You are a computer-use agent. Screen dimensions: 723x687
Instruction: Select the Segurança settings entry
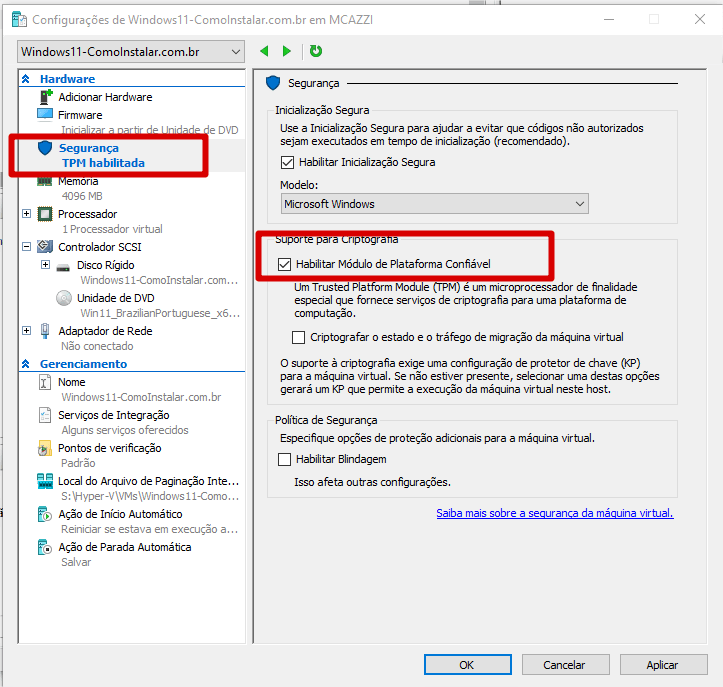(89, 148)
